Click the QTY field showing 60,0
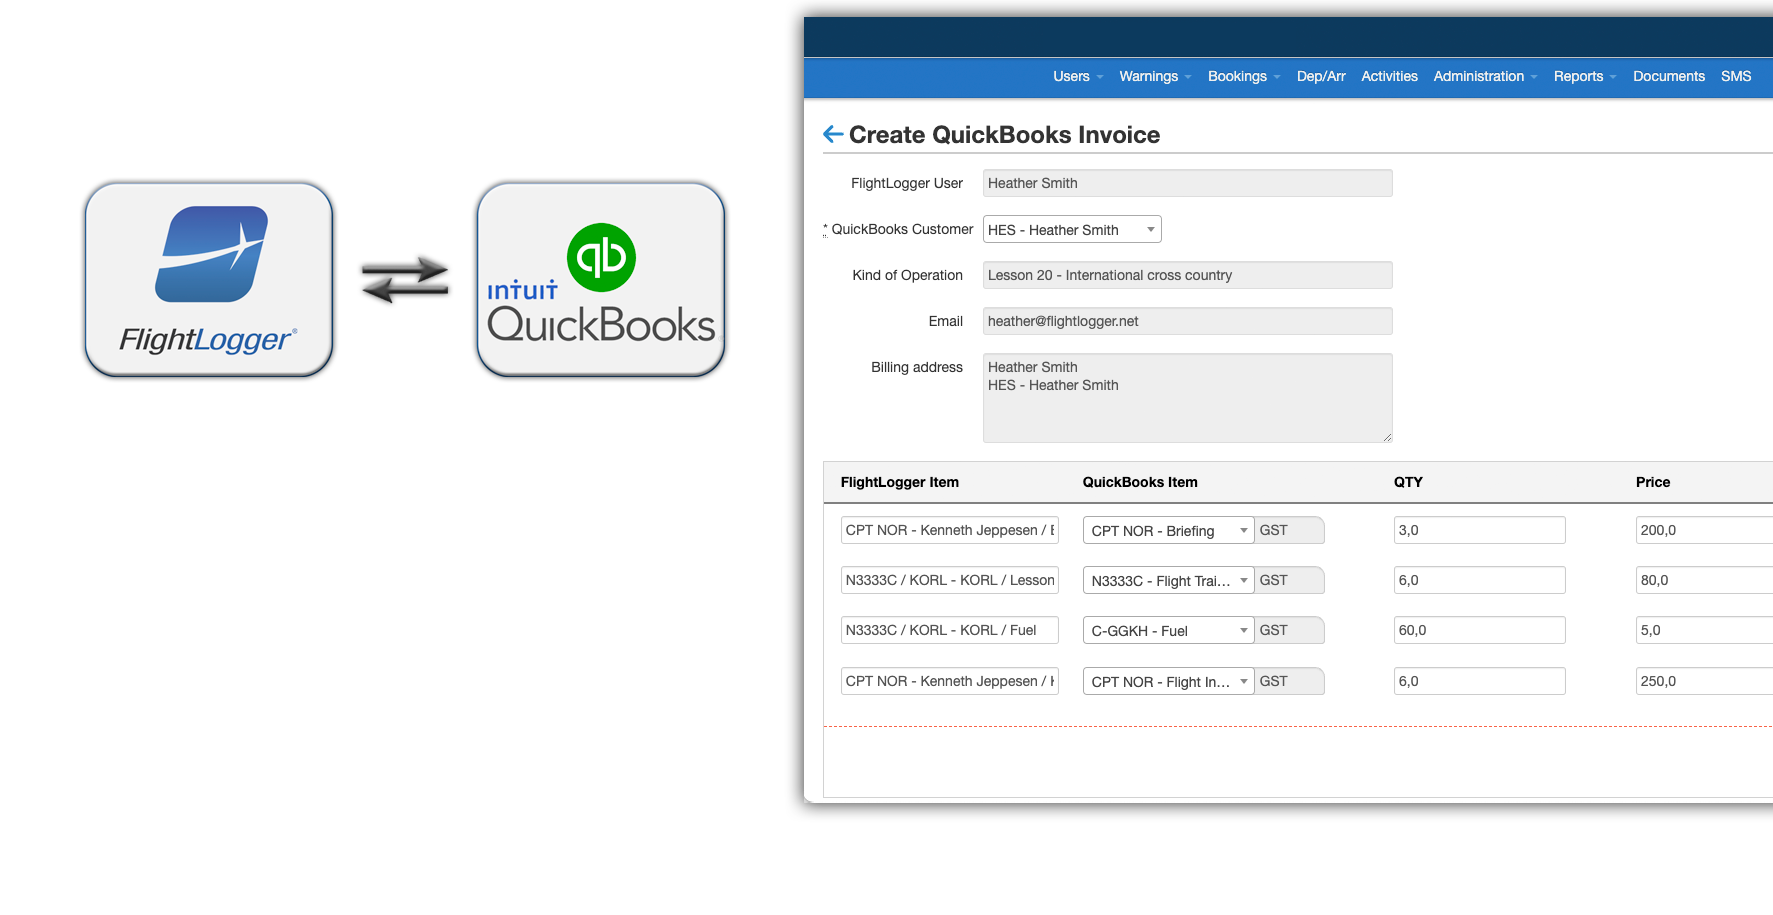Image resolution: width=1773 pixels, height=915 pixels. pos(1480,630)
